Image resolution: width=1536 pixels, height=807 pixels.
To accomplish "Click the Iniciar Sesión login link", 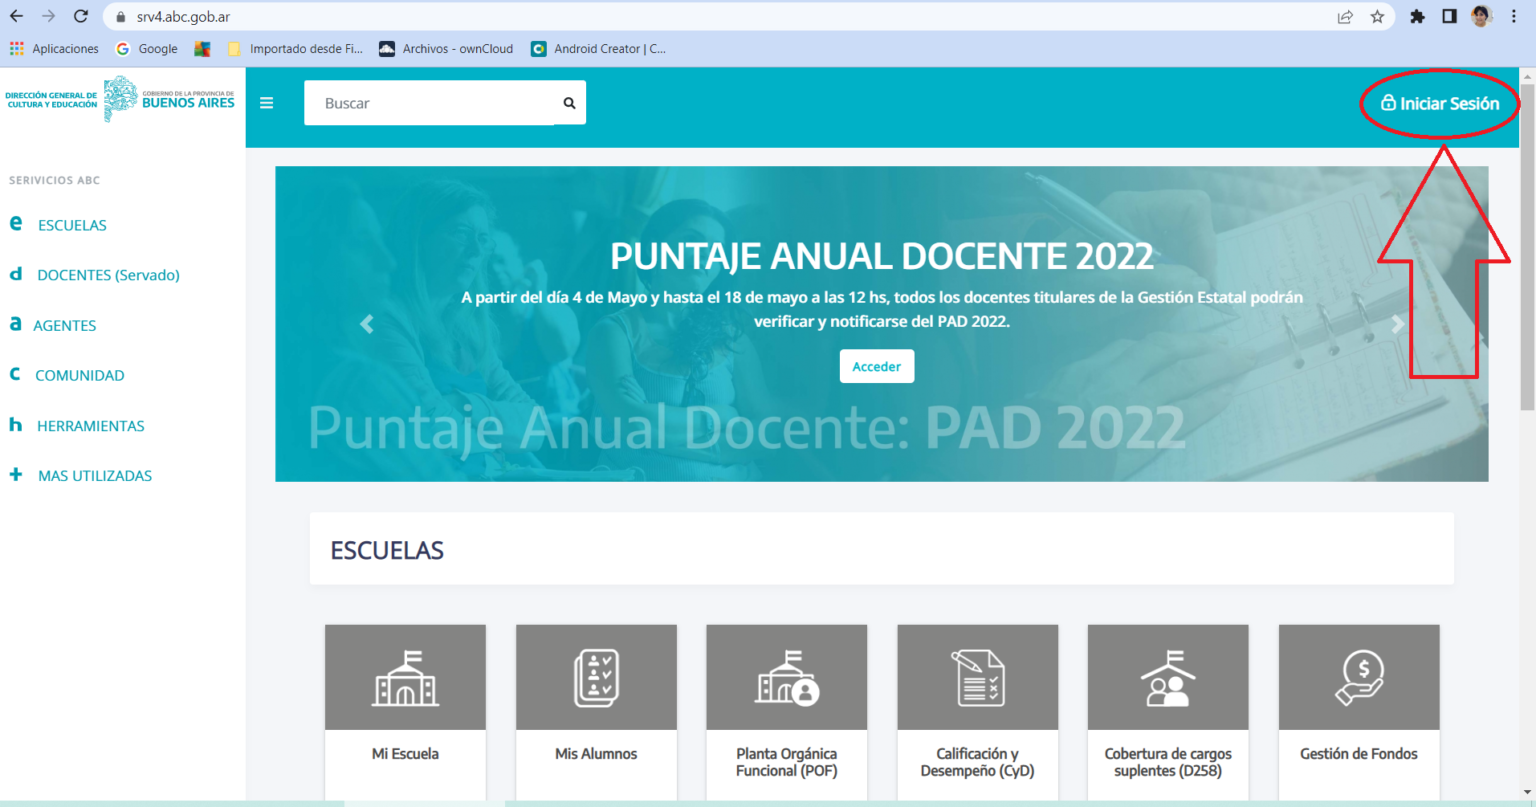I will (x=1440, y=103).
